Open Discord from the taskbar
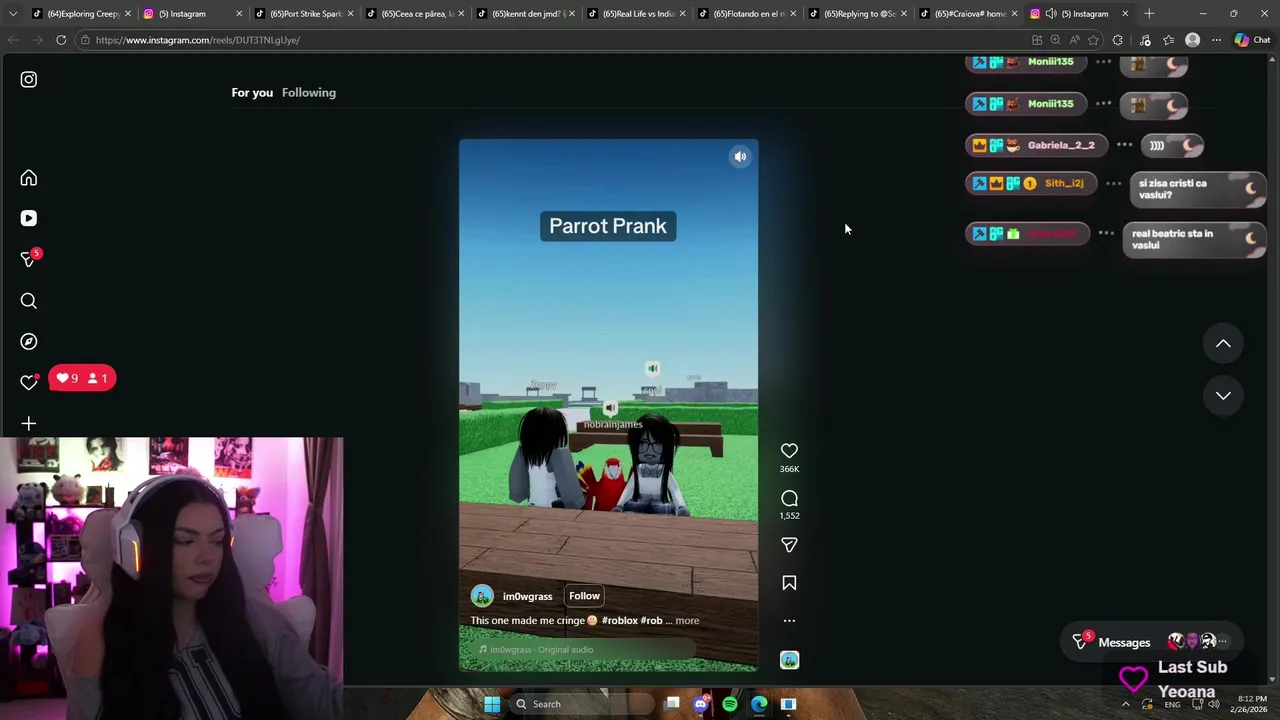The image size is (1280, 720). 701,704
